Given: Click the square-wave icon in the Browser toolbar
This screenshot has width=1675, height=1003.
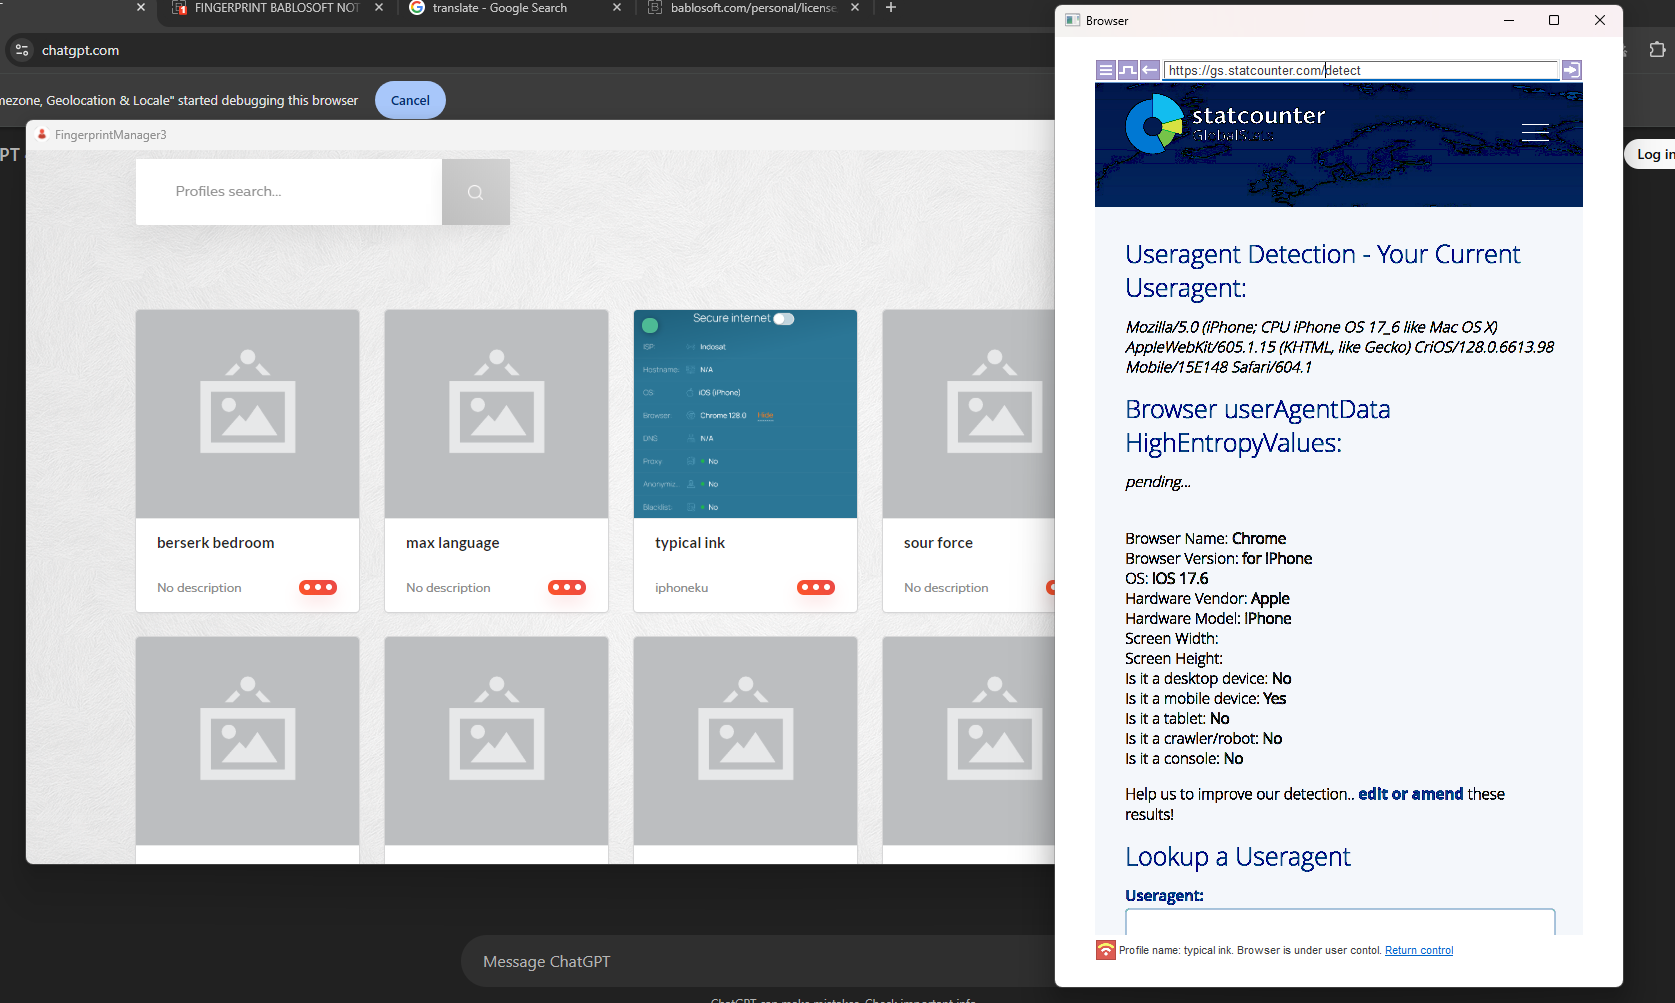Looking at the screenshot, I should pyautogui.click(x=1127, y=70).
